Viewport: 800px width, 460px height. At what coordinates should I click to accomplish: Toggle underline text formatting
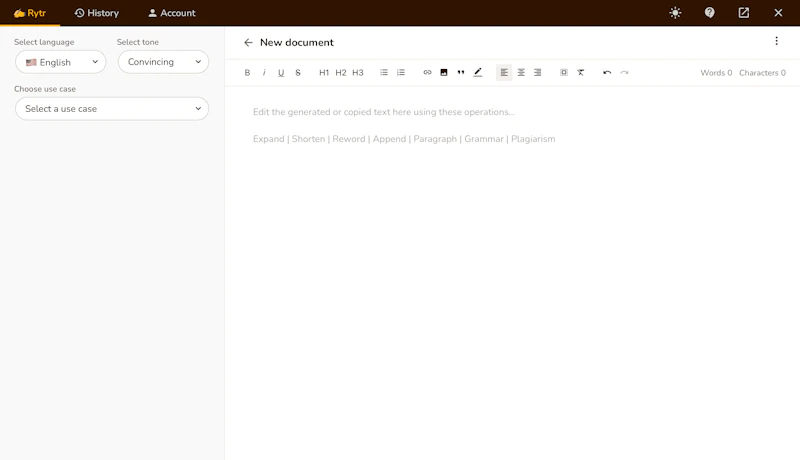coord(281,73)
